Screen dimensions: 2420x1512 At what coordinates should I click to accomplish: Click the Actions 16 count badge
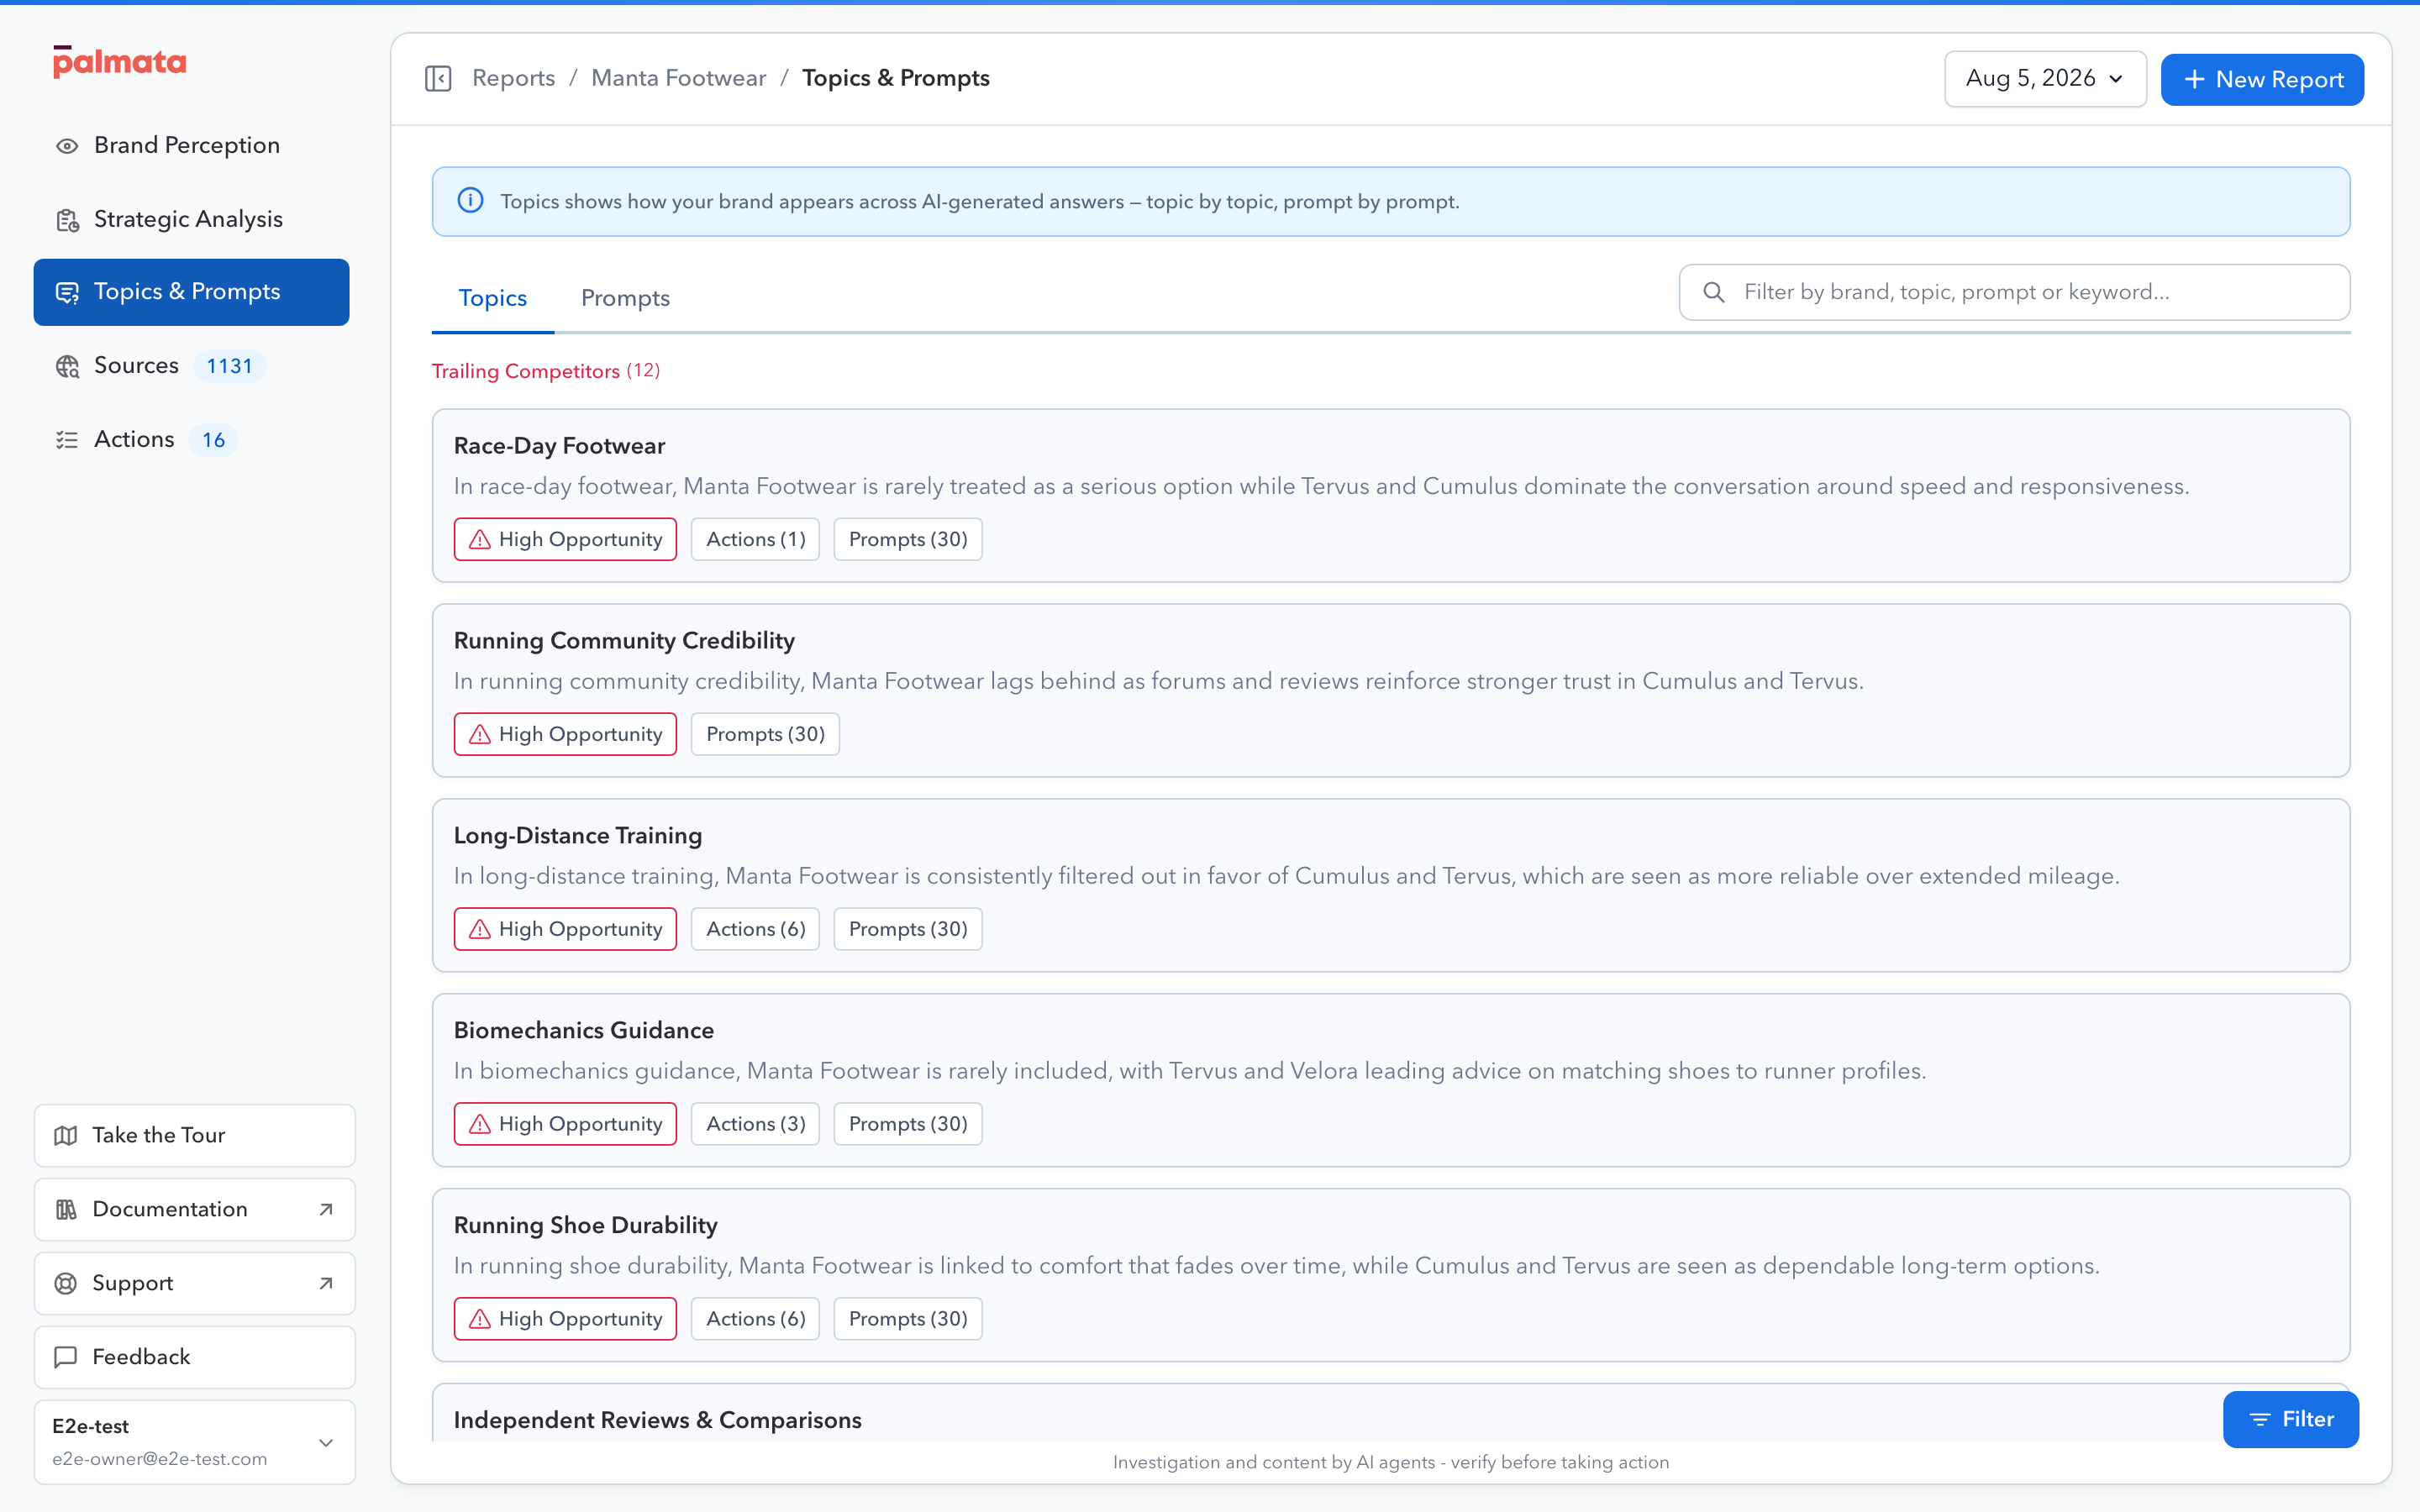point(213,440)
